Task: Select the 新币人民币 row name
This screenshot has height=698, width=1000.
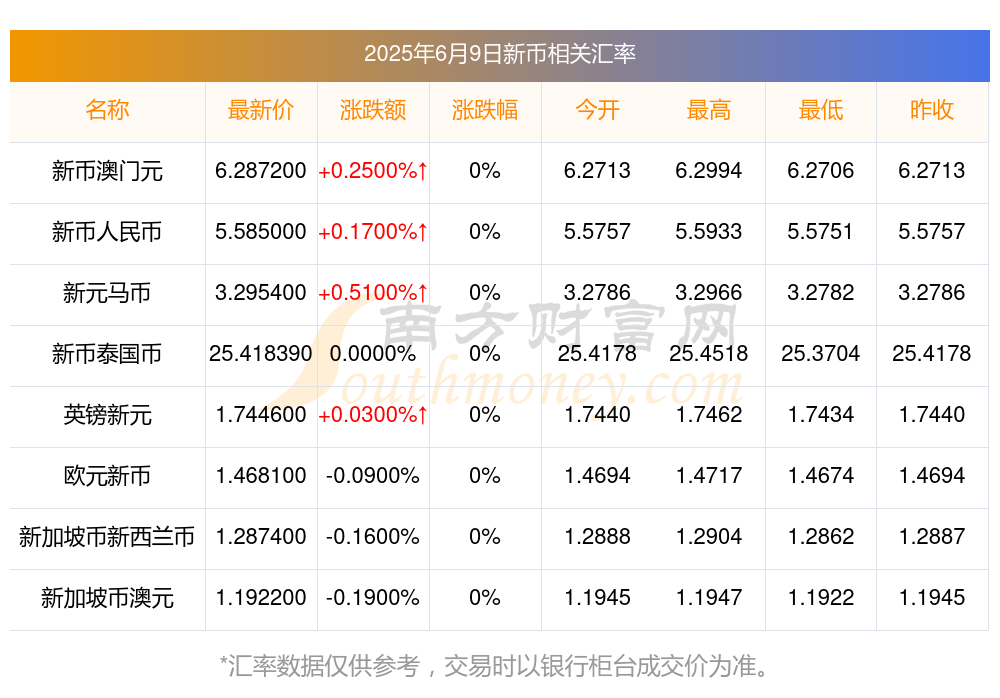Action: pyautogui.click(x=107, y=232)
